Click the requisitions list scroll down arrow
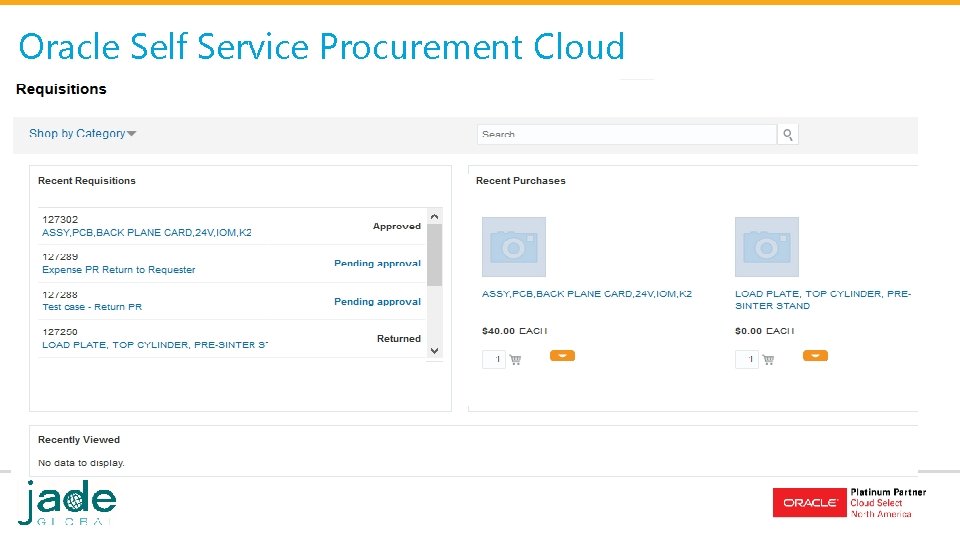The height and width of the screenshot is (540, 960). click(434, 351)
